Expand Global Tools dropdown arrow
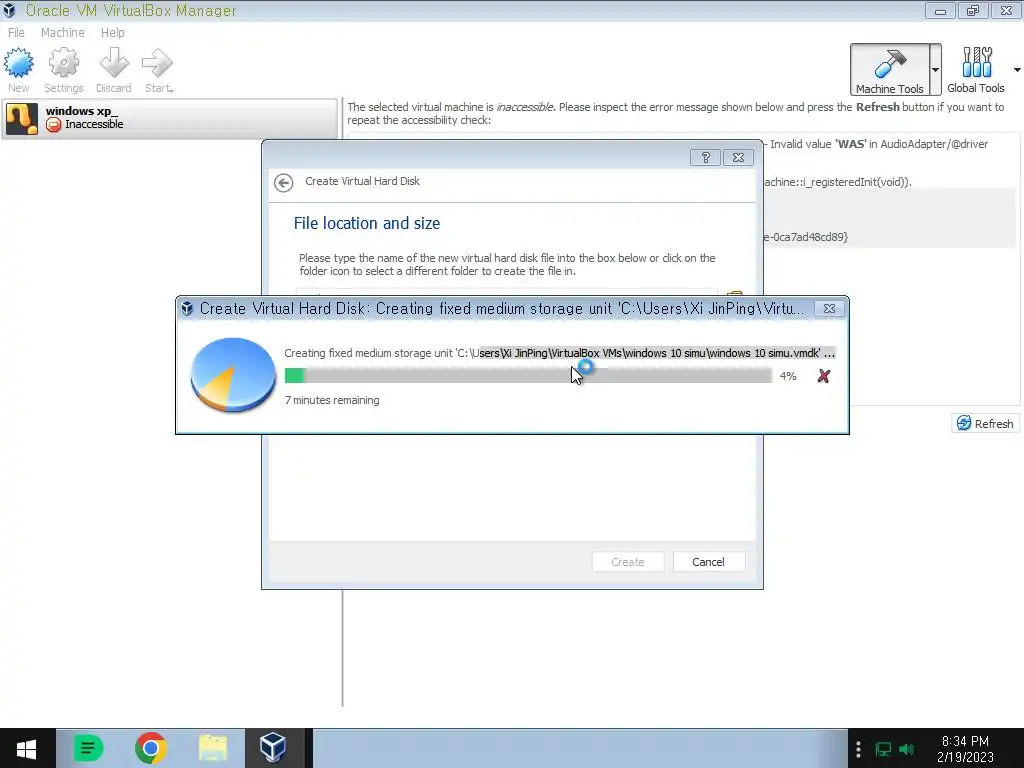 (1017, 70)
